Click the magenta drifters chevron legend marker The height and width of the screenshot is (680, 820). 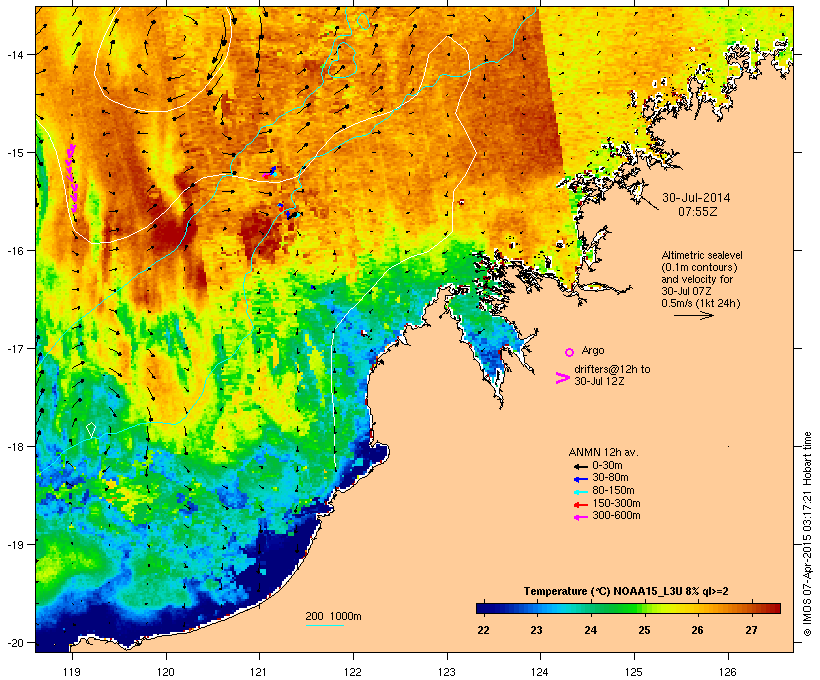(x=563, y=378)
